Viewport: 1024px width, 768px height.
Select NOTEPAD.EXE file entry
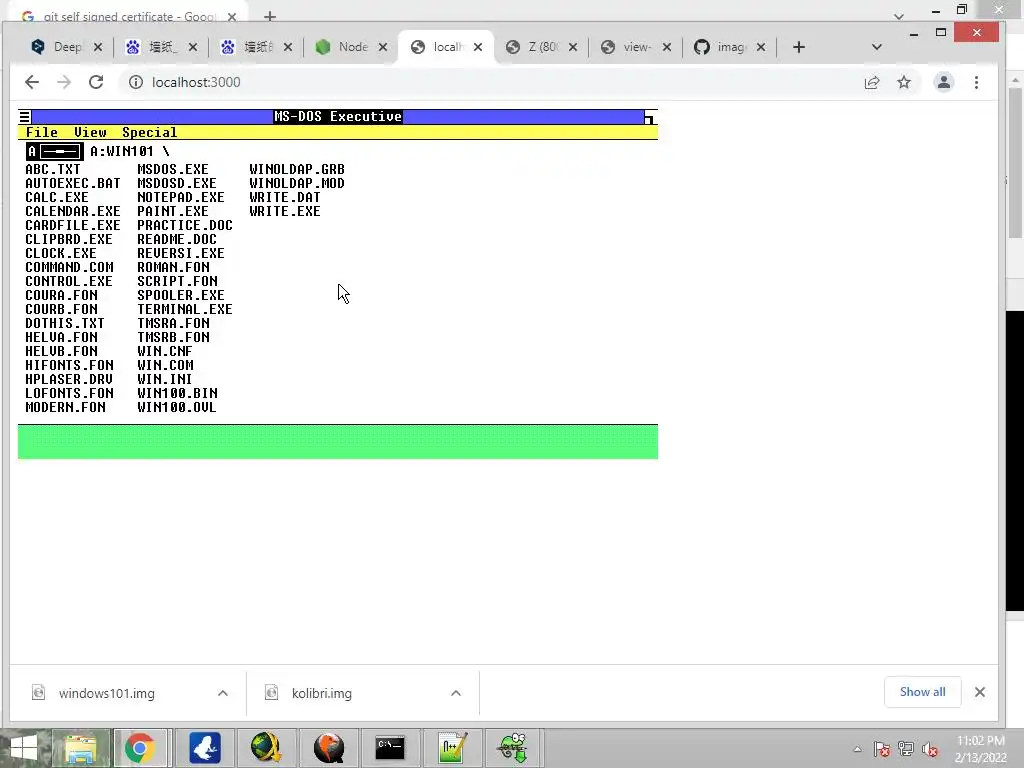click(181, 197)
